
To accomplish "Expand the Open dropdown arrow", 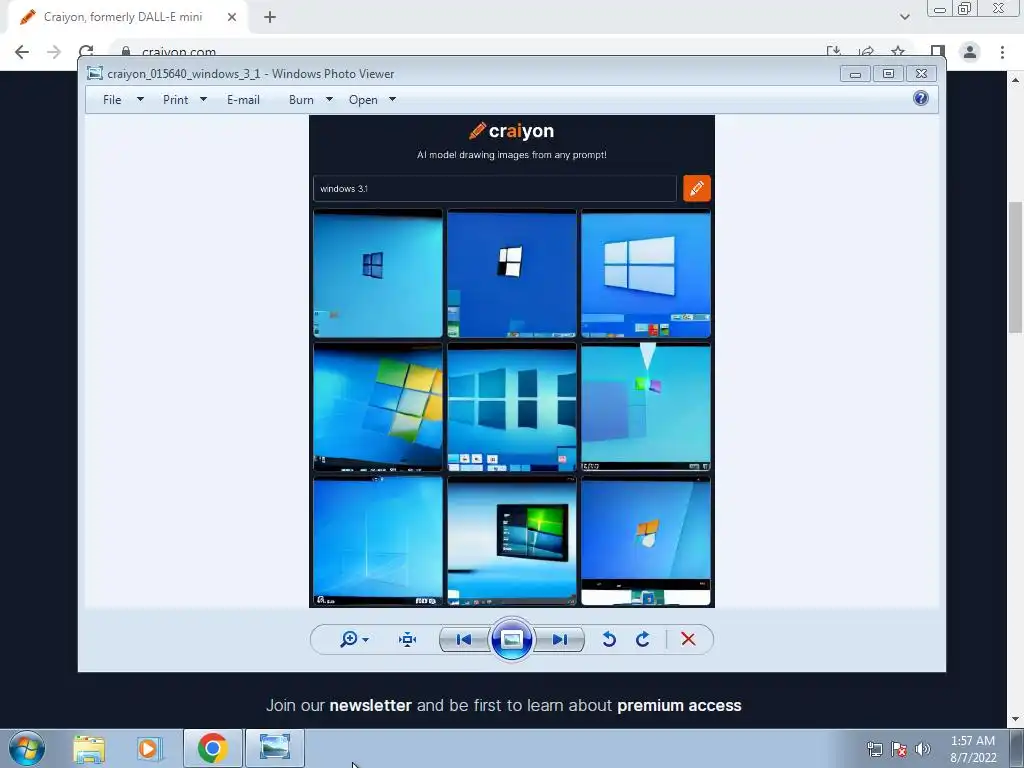I will (x=392, y=99).
